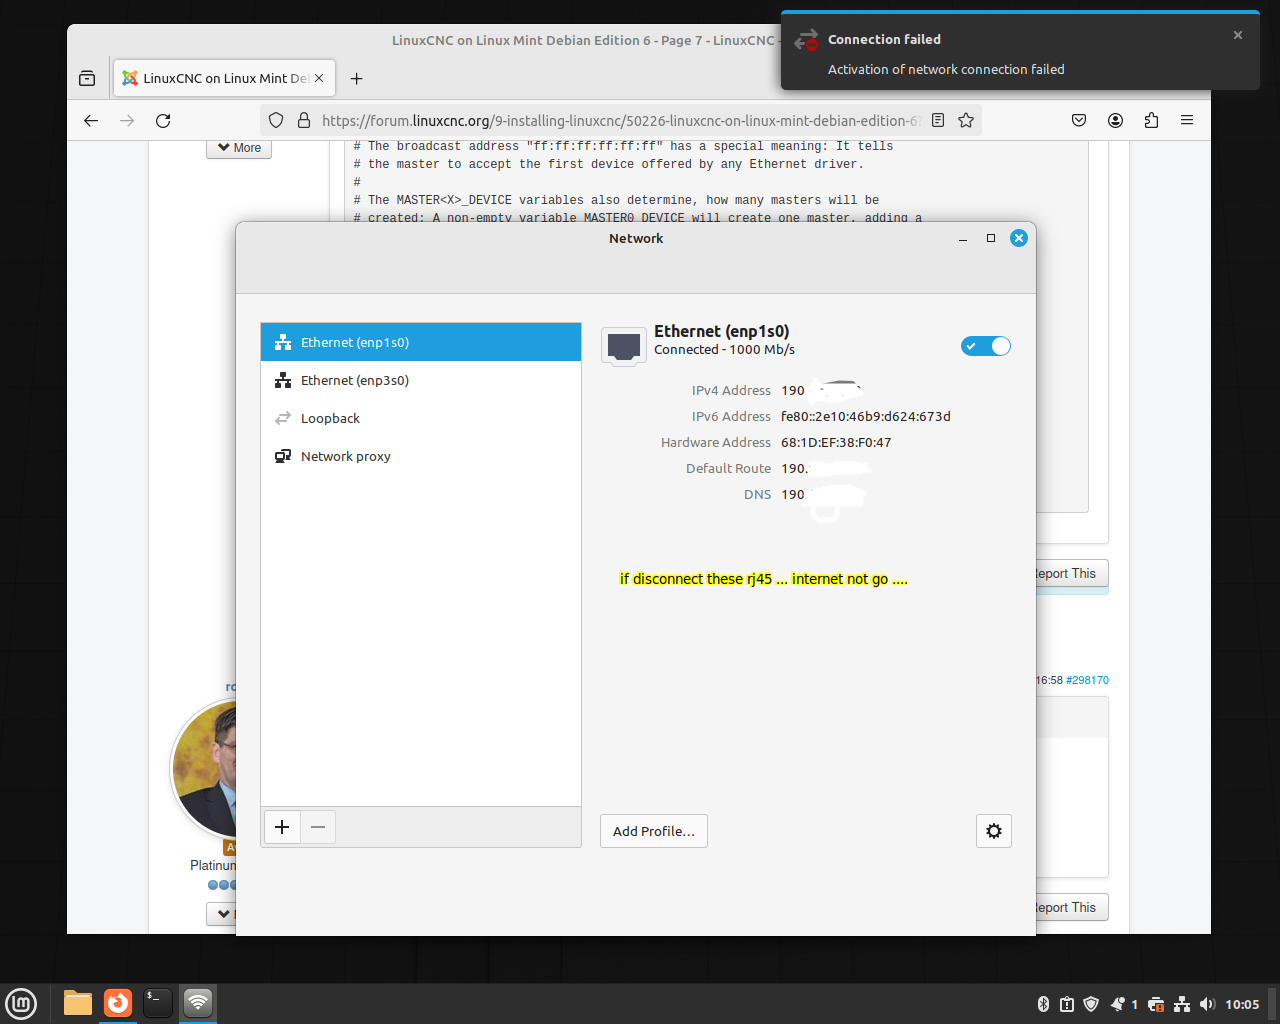Click Report This beside the code post
1280x1024 pixels.
point(1070,574)
